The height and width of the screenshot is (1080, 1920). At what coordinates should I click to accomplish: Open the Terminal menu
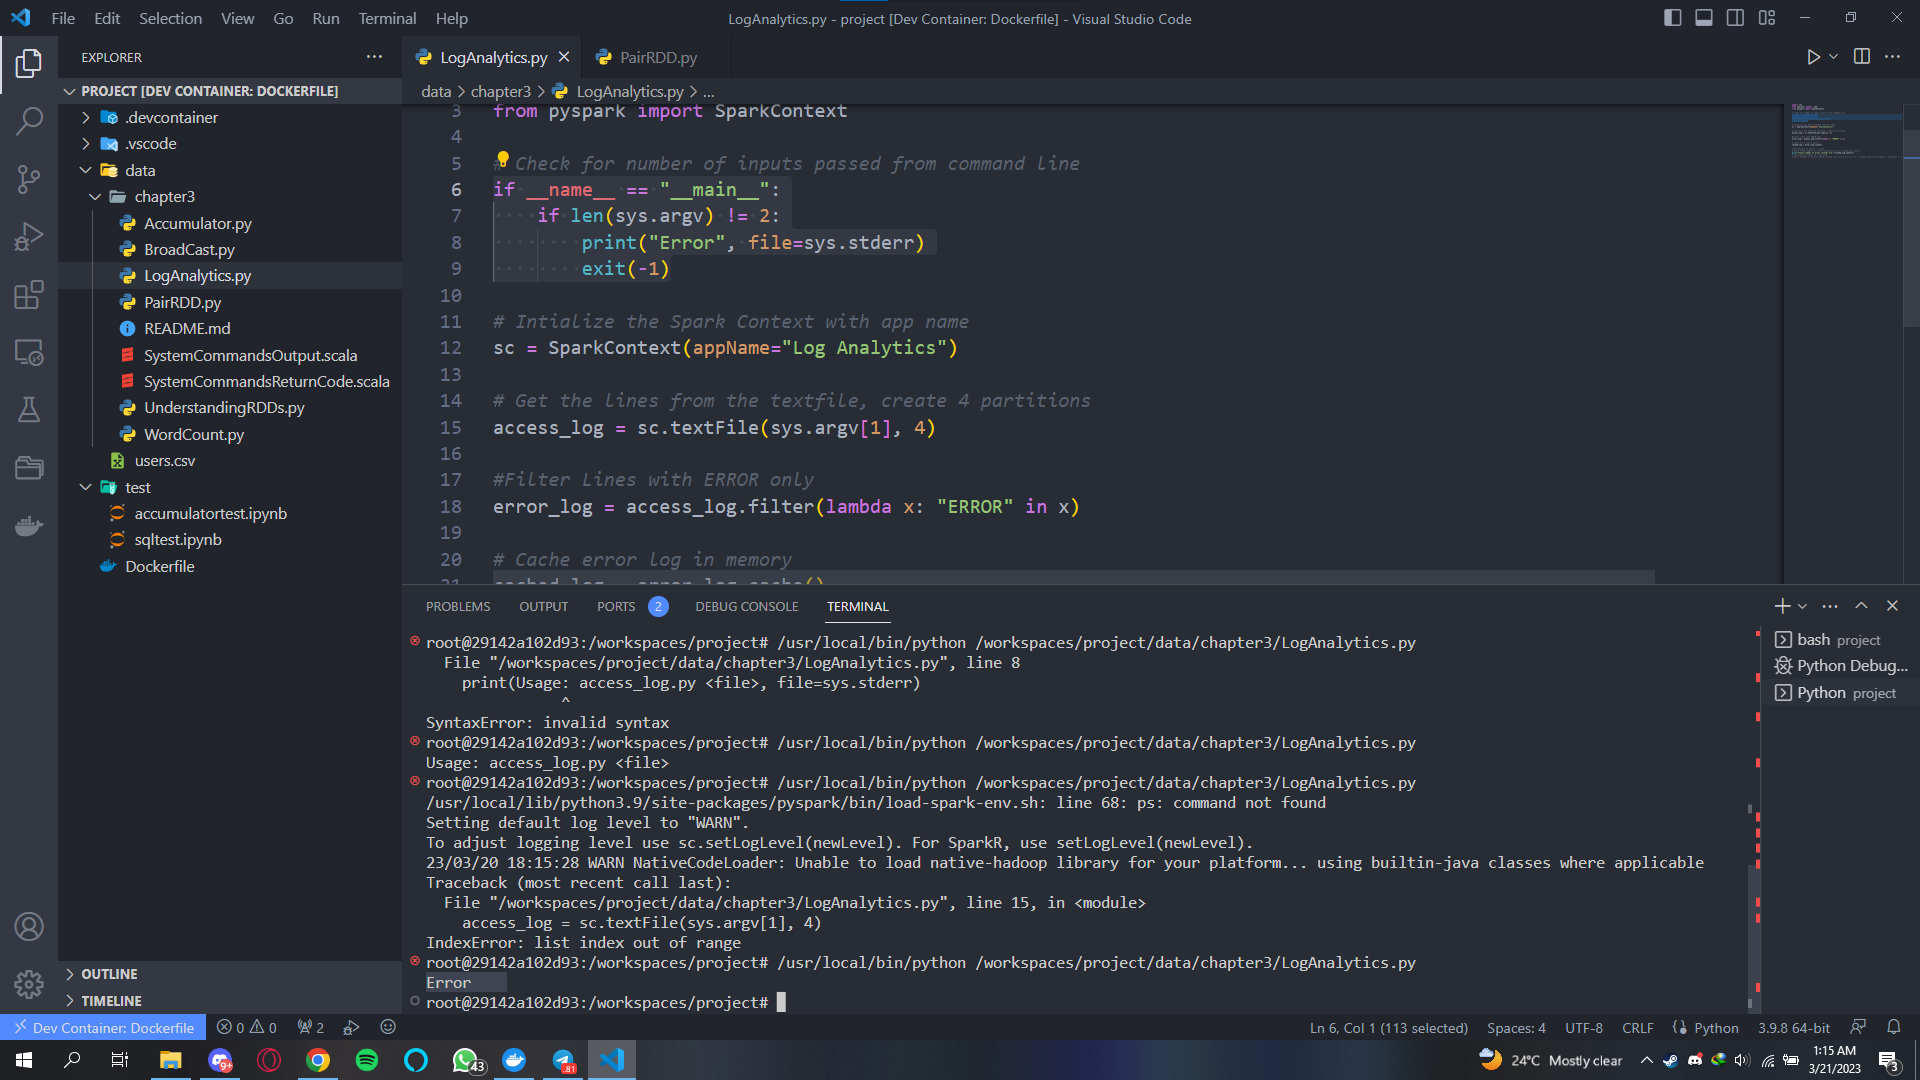(x=386, y=18)
